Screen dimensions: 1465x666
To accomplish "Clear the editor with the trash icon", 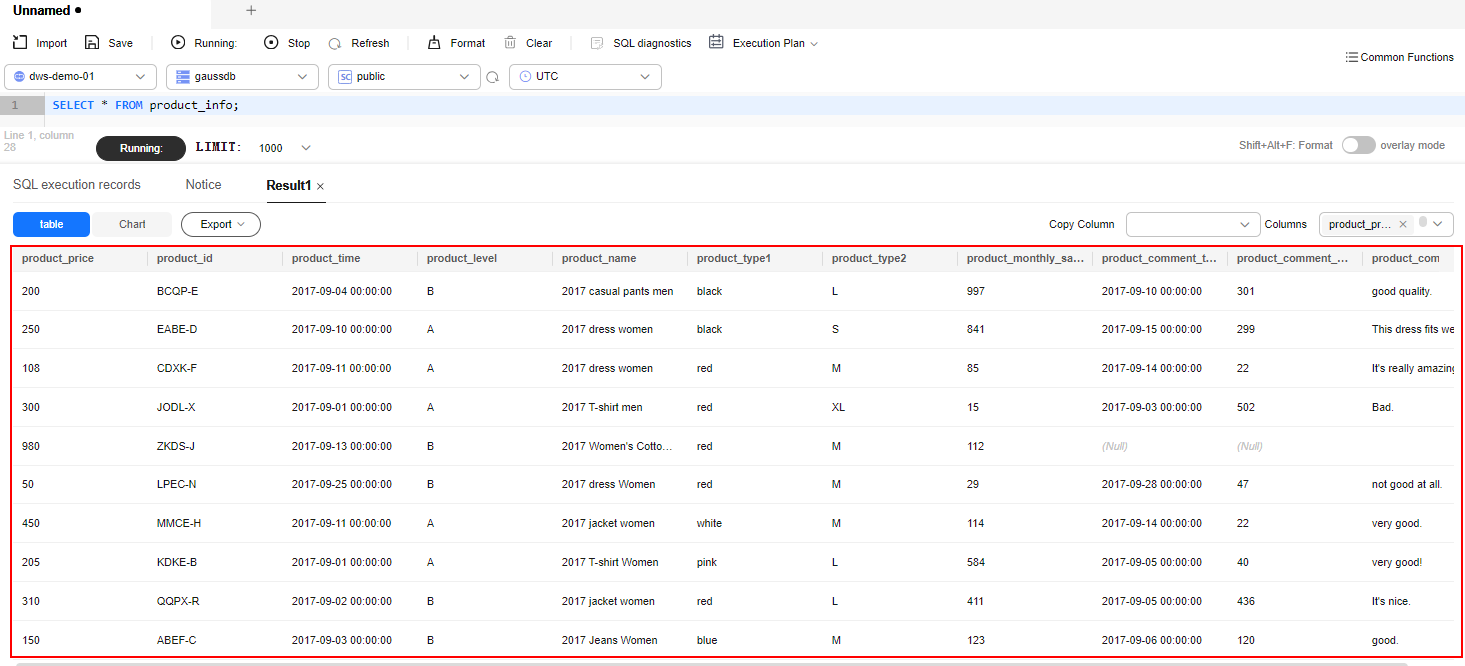I will pos(510,43).
